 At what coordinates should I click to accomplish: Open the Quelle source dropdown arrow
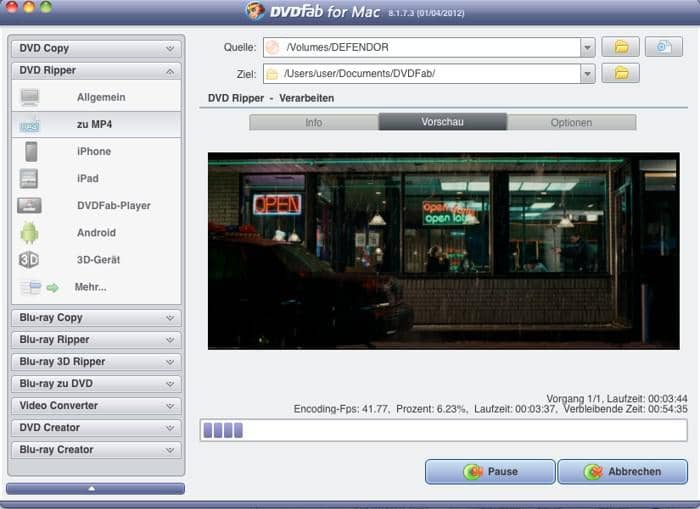point(588,47)
